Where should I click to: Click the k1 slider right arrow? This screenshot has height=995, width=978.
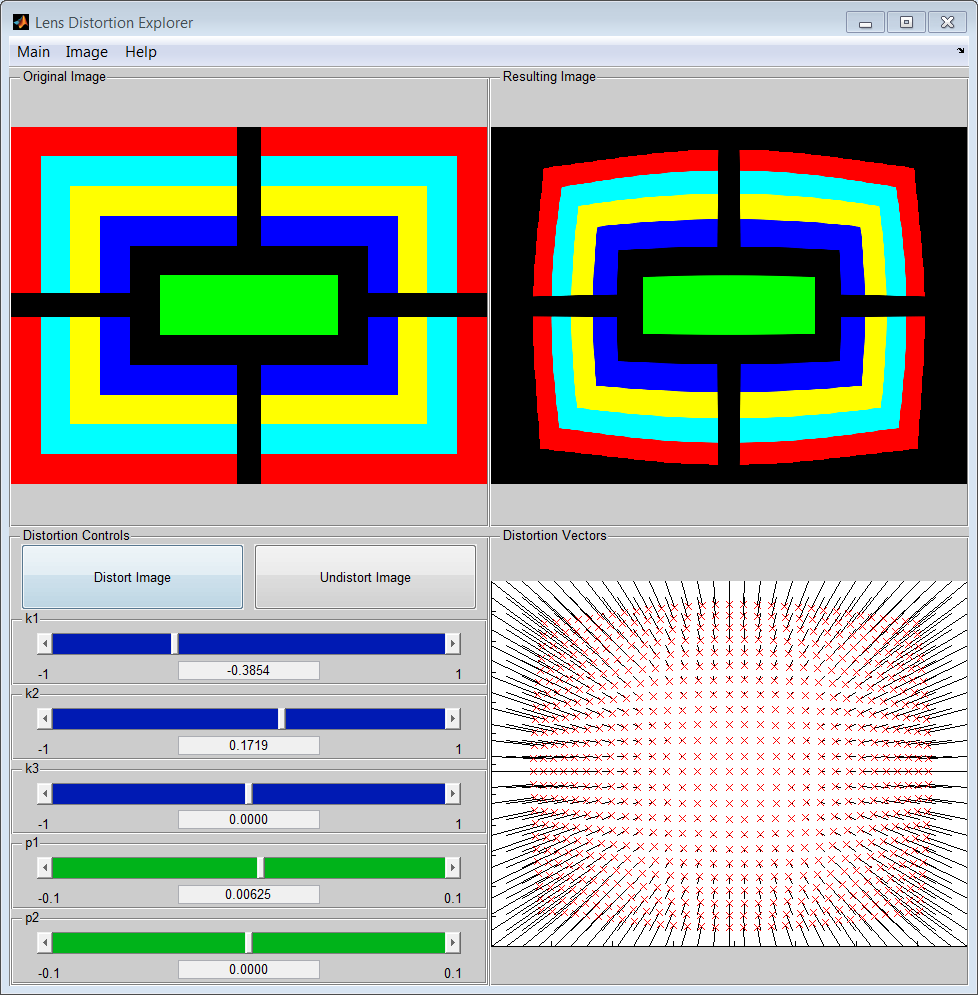[x=453, y=643]
